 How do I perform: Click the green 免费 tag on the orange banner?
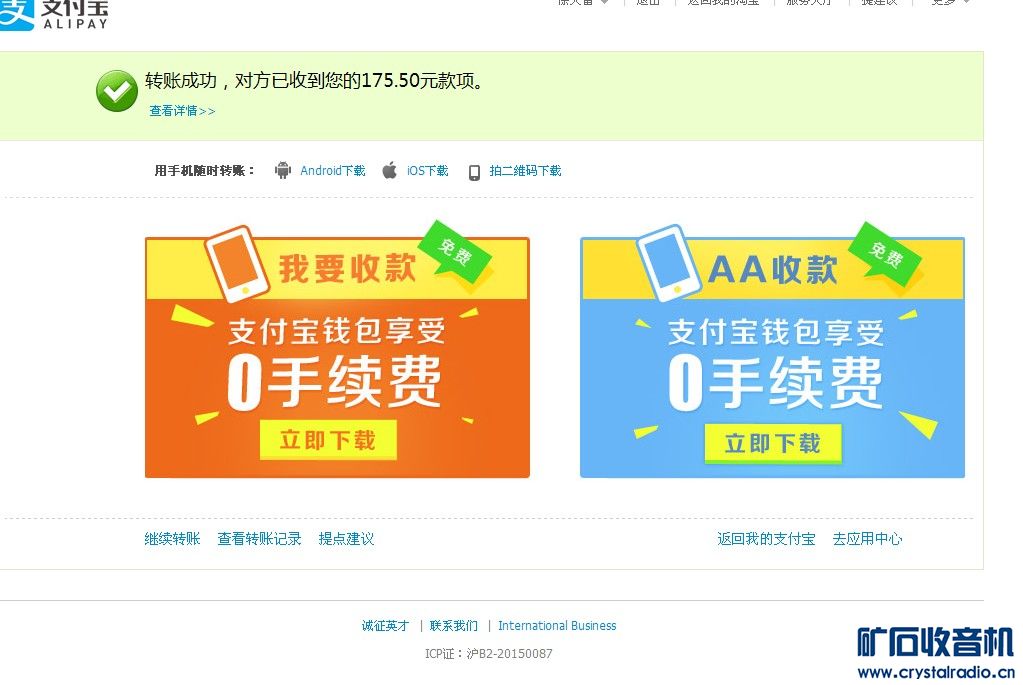(455, 252)
